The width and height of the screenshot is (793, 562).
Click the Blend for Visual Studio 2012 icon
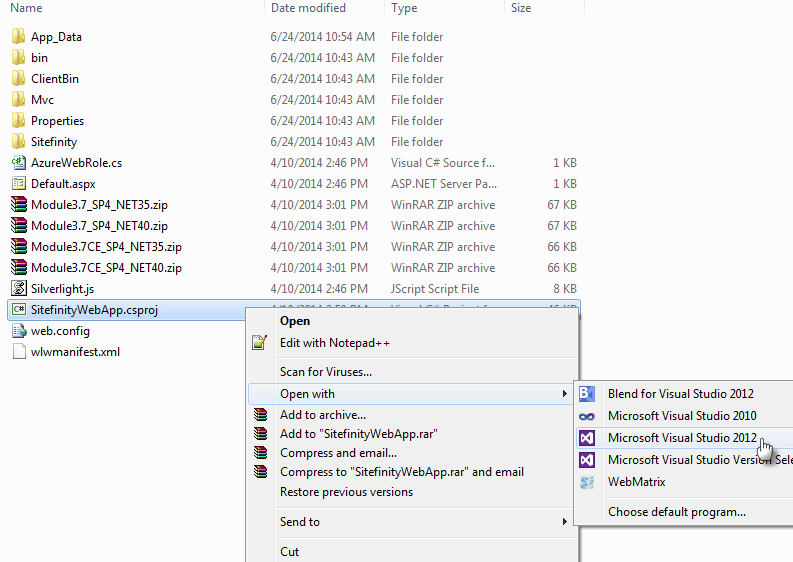587,394
